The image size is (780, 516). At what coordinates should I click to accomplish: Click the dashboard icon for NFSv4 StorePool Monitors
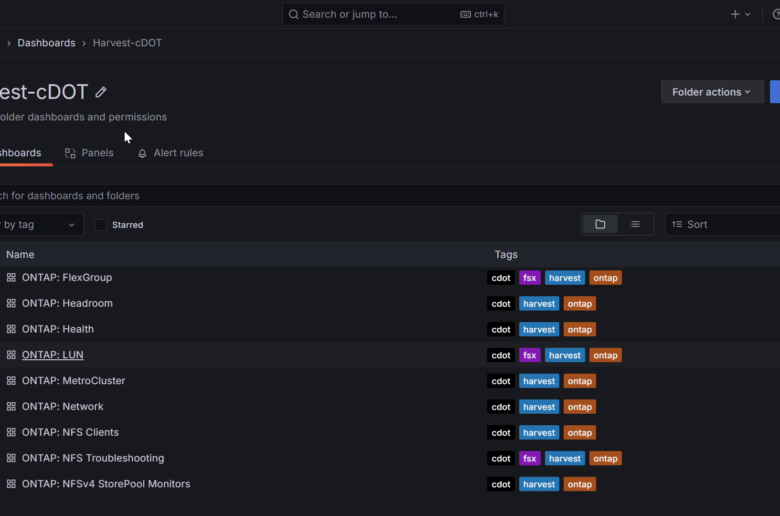pyautogui.click(x=11, y=484)
